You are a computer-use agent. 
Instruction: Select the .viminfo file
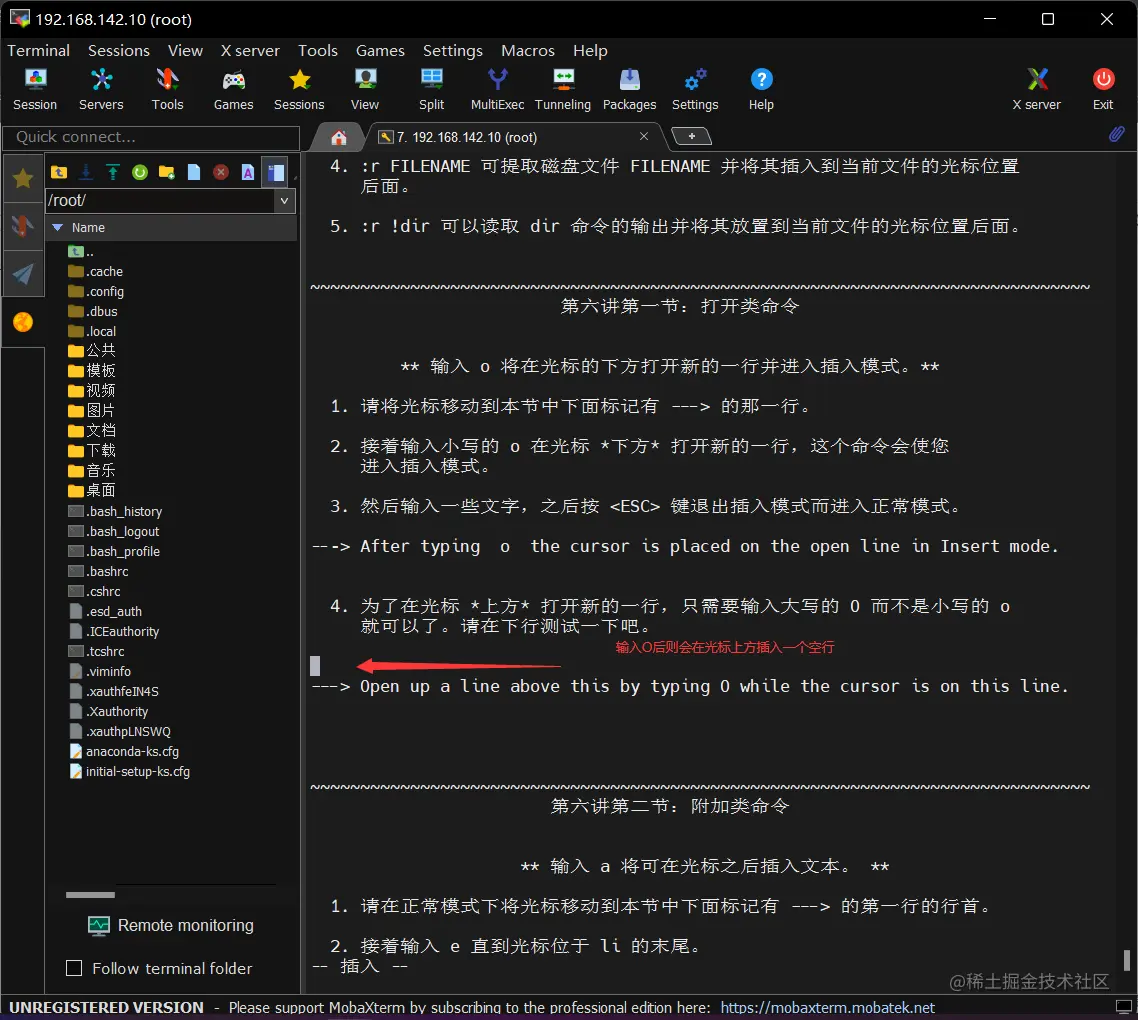click(100, 672)
